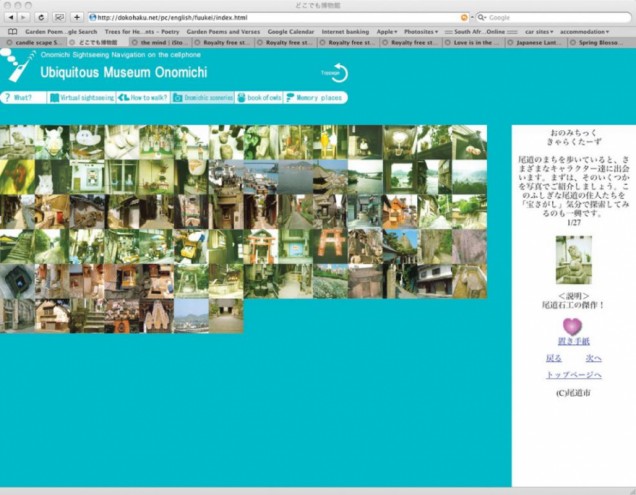Open the pagoda tower scenery thumbnail
Screen dimensions: 636x495
(330, 177)
